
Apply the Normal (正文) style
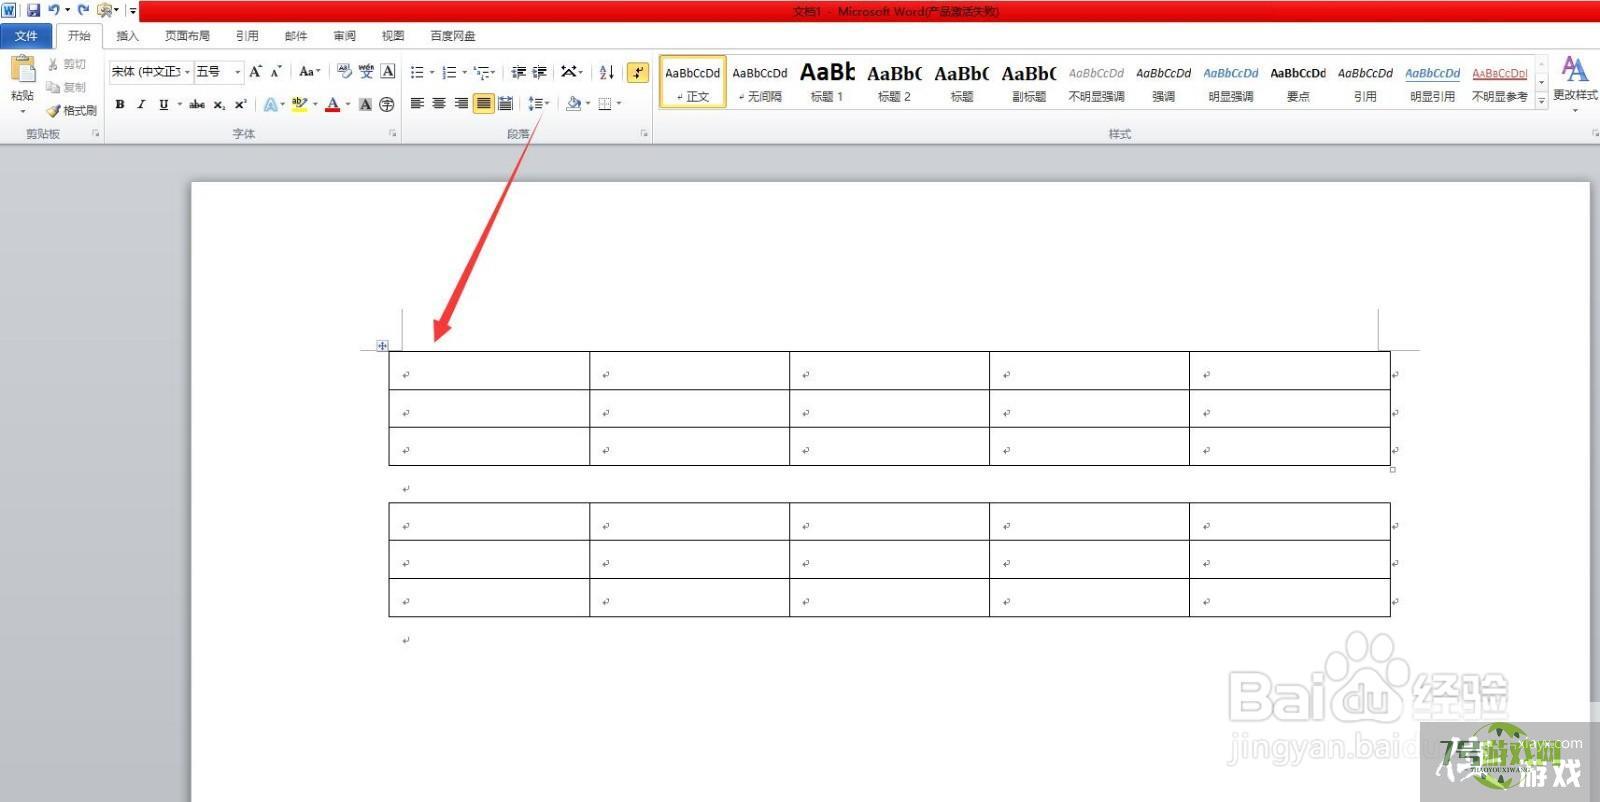[x=693, y=82]
